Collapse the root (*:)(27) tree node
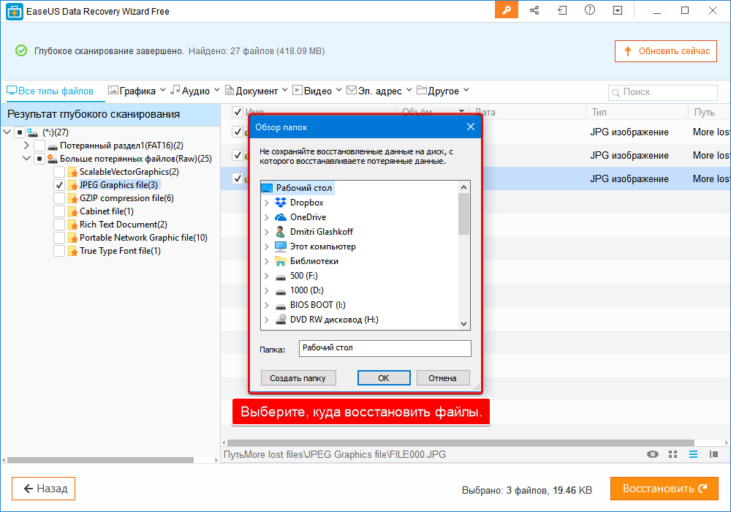The width and height of the screenshot is (731, 512). pyautogui.click(x=7, y=132)
